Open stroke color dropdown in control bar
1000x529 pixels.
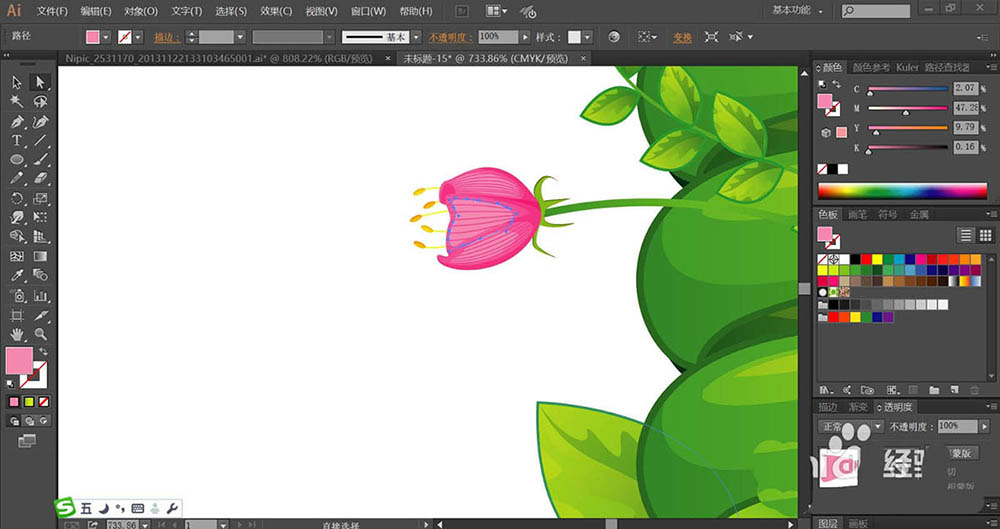click(x=138, y=37)
